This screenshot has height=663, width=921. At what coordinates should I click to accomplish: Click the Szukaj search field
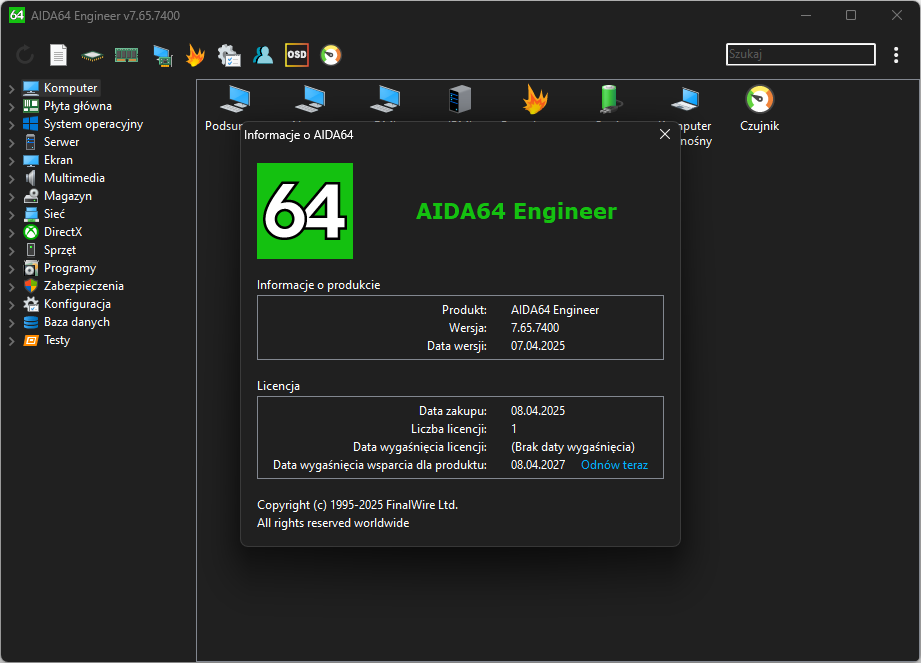pyautogui.click(x=801, y=54)
